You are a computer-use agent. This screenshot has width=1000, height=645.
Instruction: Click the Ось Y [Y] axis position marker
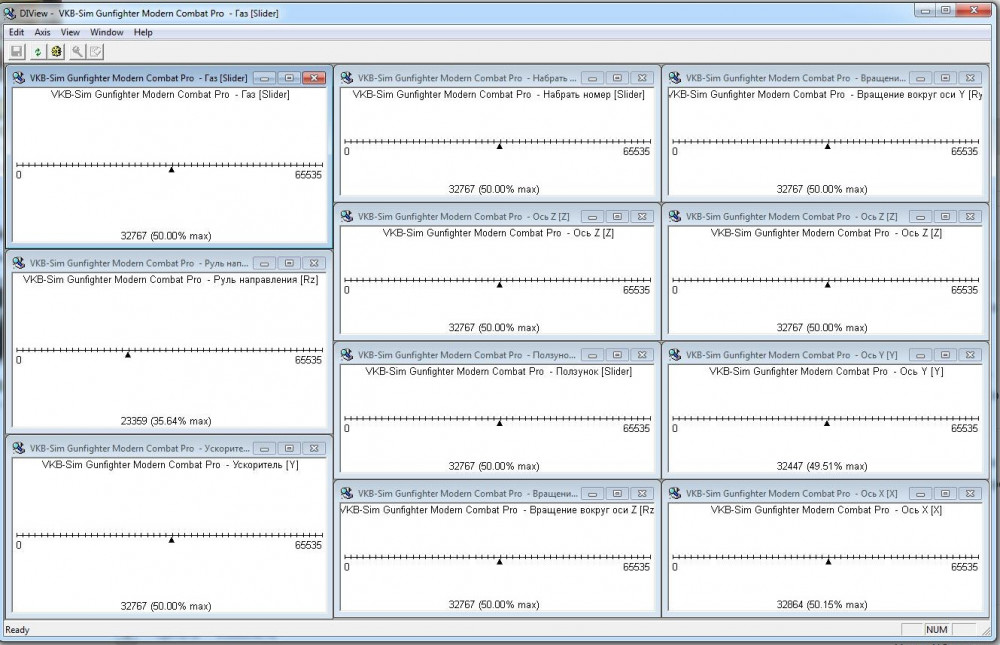click(x=826, y=423)
